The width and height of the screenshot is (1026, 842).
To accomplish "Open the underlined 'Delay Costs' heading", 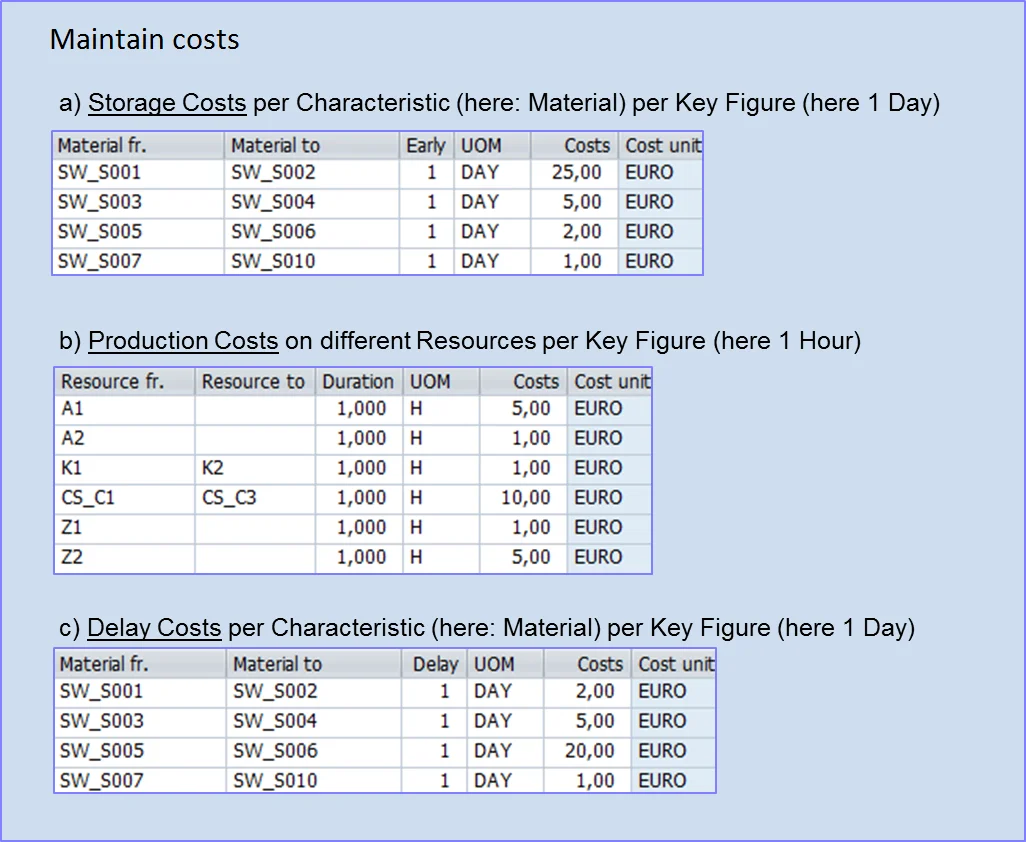I will click(154, 627).
